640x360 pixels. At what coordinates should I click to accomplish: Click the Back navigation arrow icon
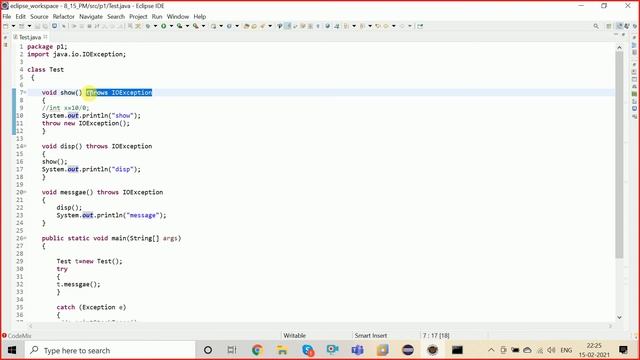(386, 26)
